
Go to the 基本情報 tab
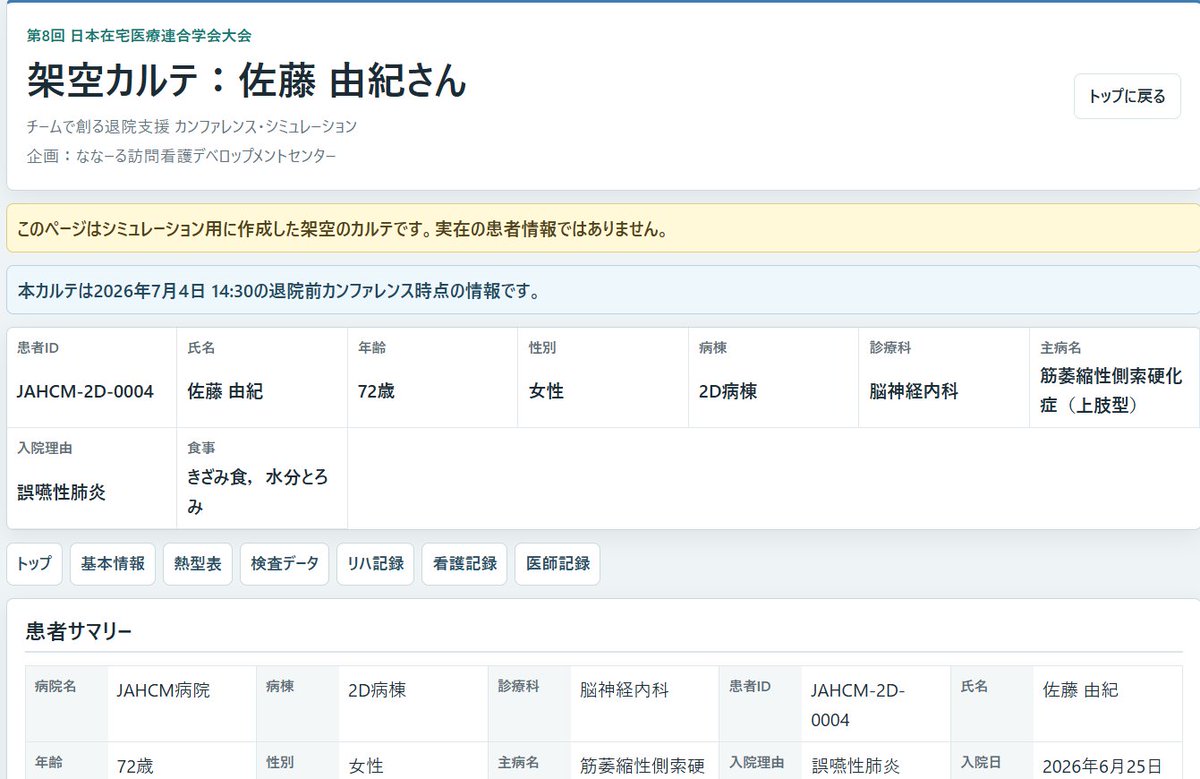click(x=113, y=564)
